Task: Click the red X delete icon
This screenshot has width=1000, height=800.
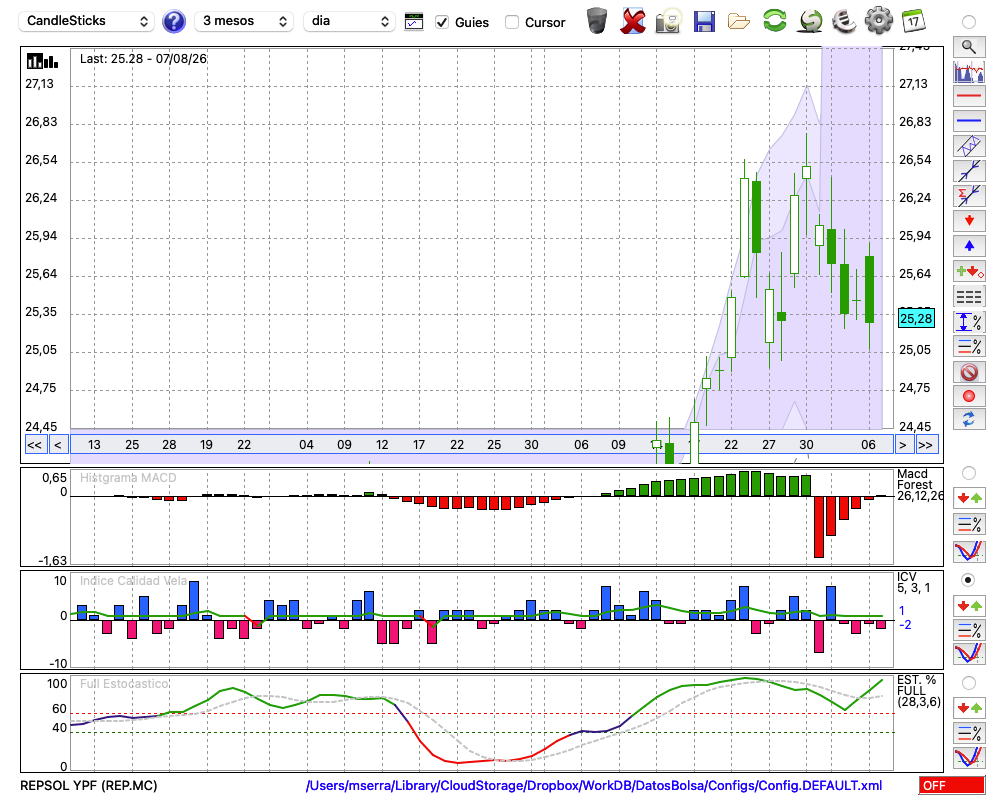Action: coord(633,21)
